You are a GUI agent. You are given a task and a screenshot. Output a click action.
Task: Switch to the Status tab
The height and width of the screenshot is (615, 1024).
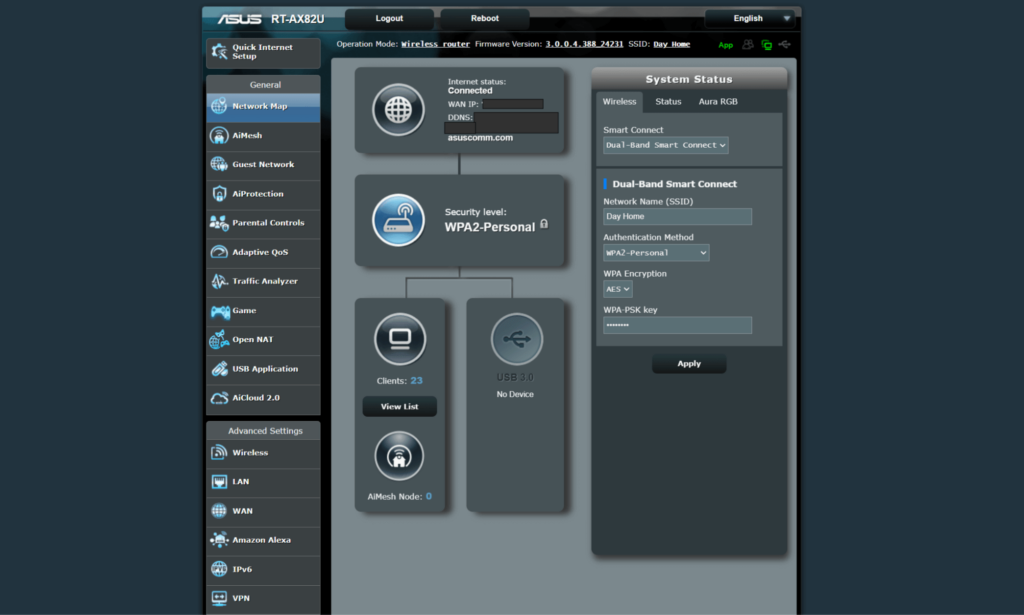[667, 101]
